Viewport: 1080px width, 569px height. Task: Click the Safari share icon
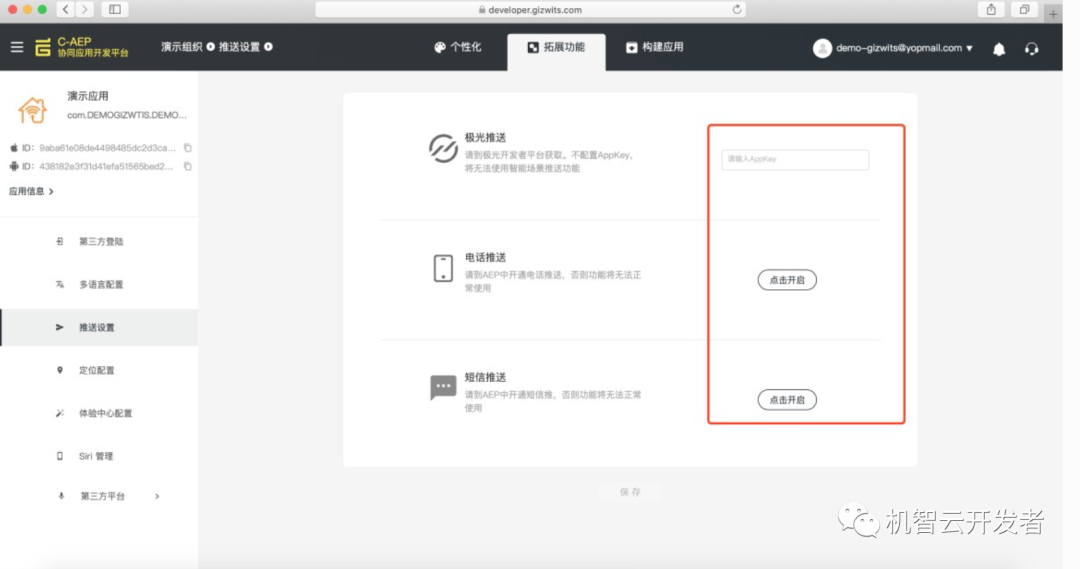[991, 10]
